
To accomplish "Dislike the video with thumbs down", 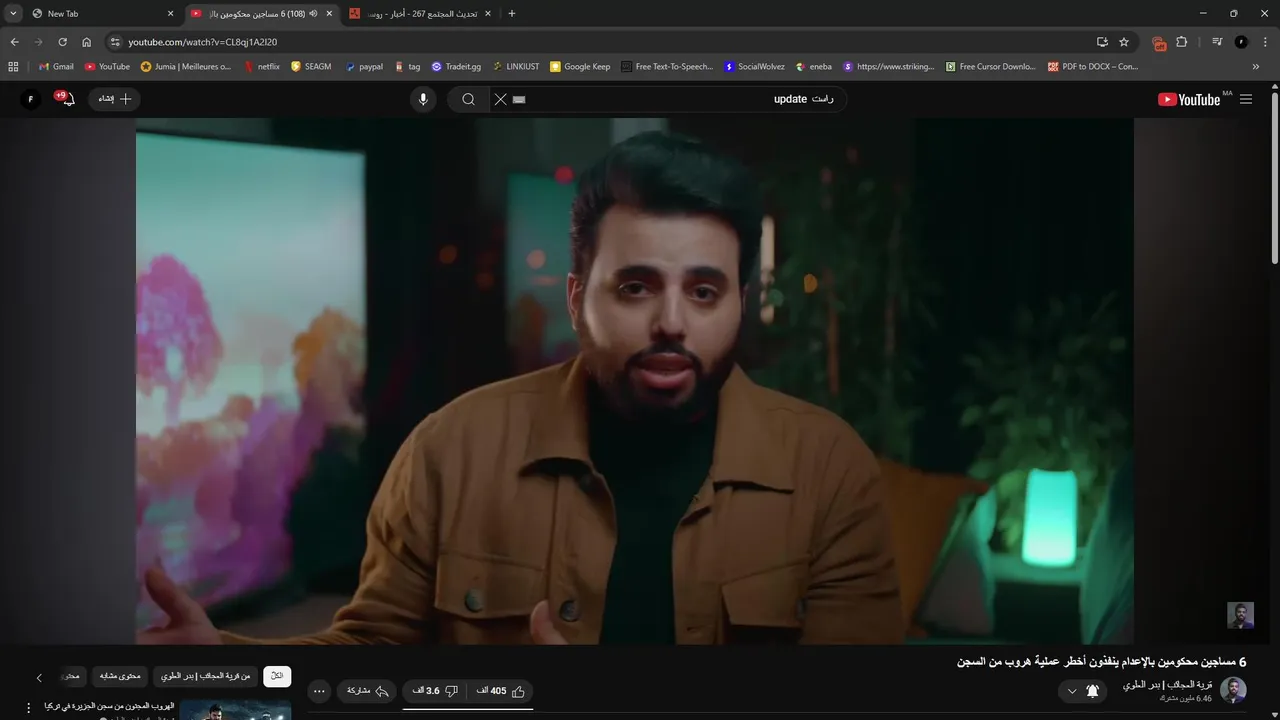I will tap(435, 691).
